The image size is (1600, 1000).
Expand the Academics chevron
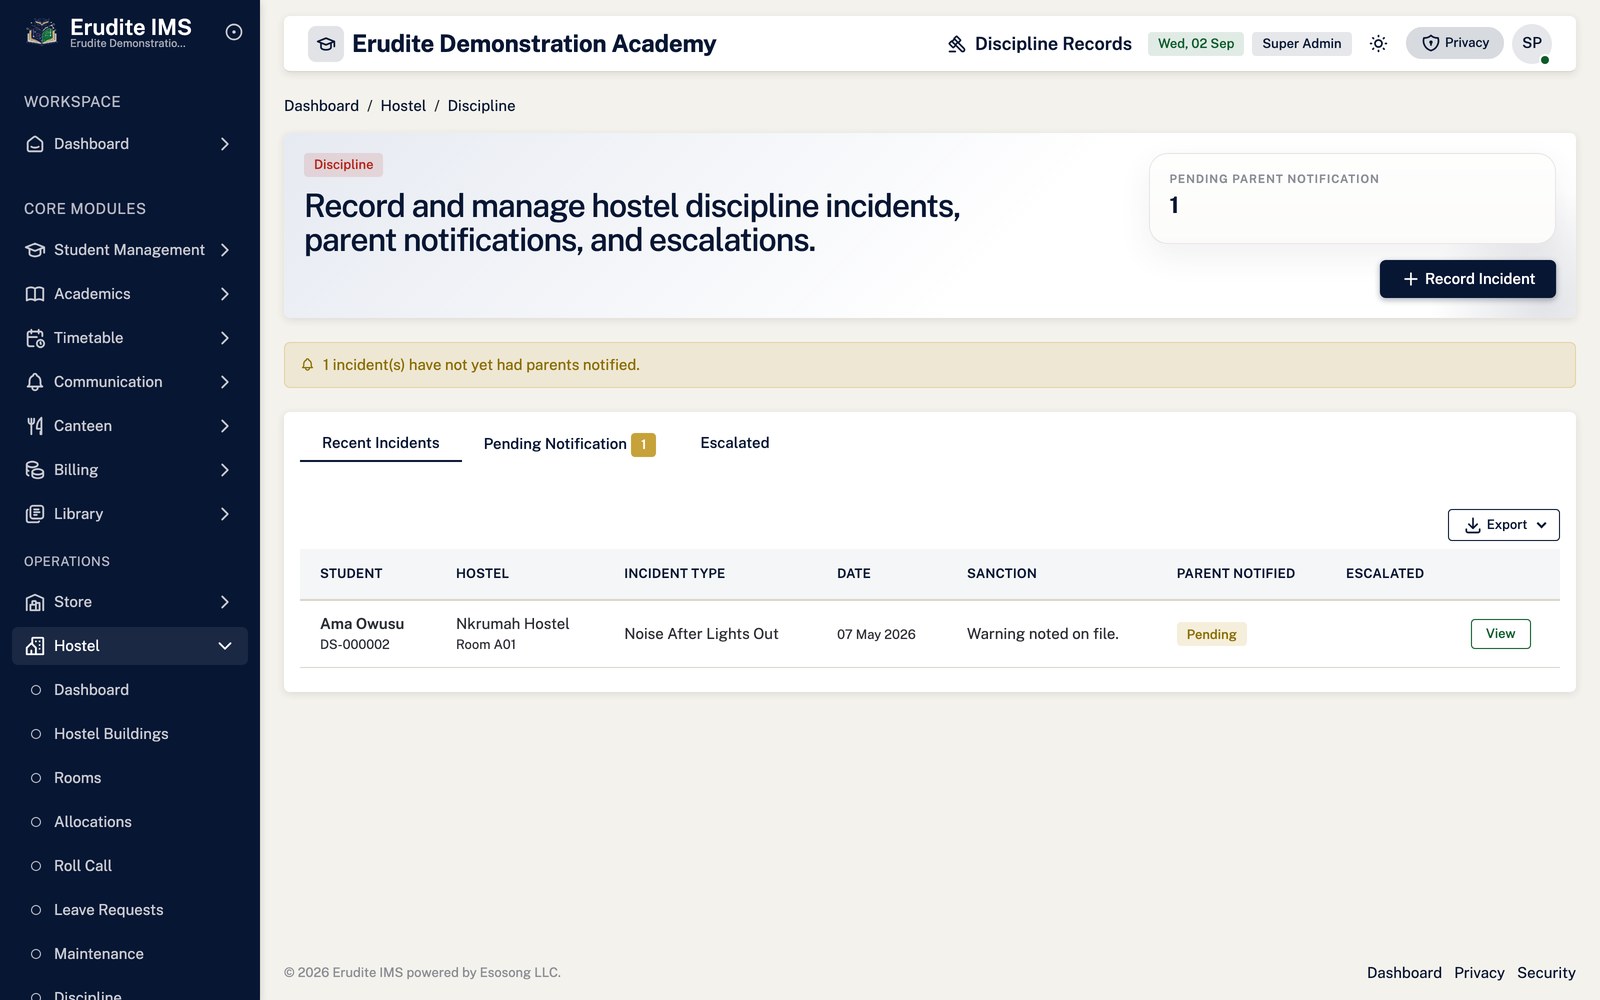tap(225, 294)
